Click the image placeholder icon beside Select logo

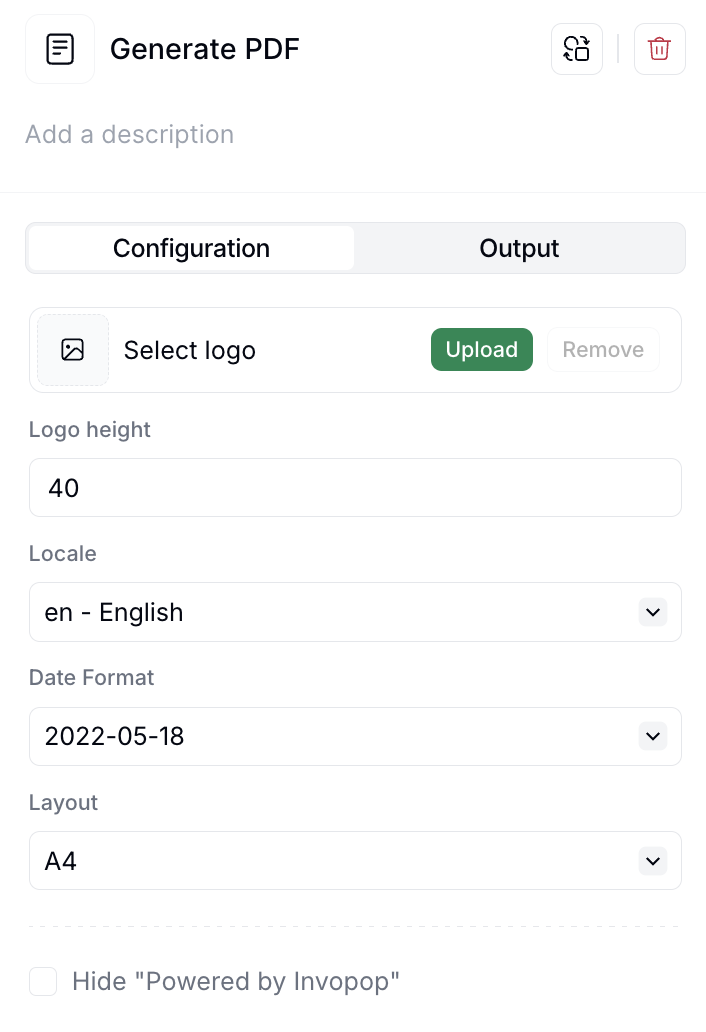coord(72,350)
